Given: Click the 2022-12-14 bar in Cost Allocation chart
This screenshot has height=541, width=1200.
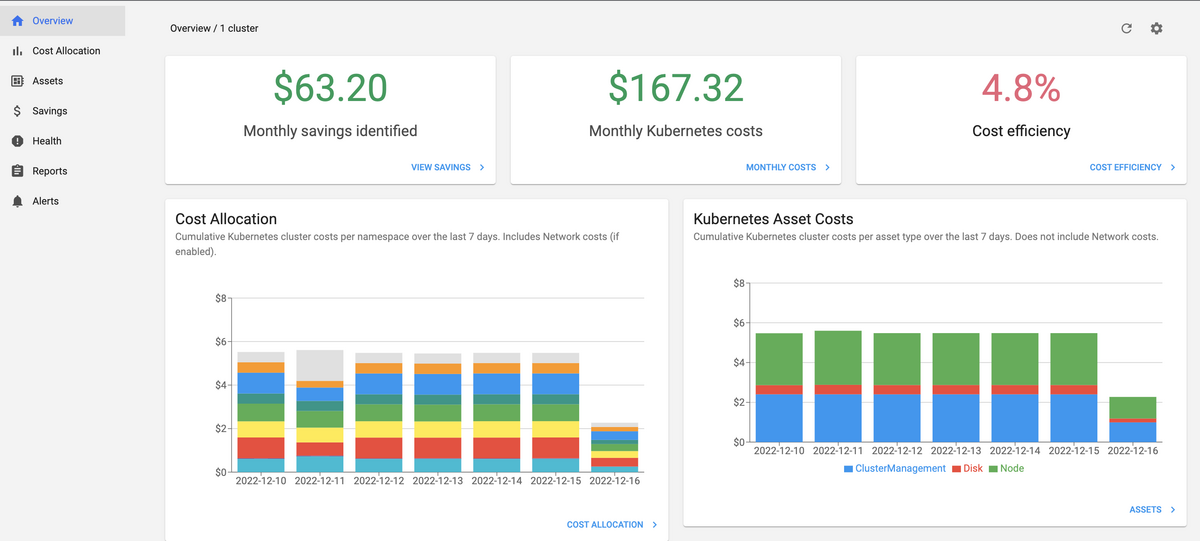Looking at the screenshot, I should coord(497,412).
